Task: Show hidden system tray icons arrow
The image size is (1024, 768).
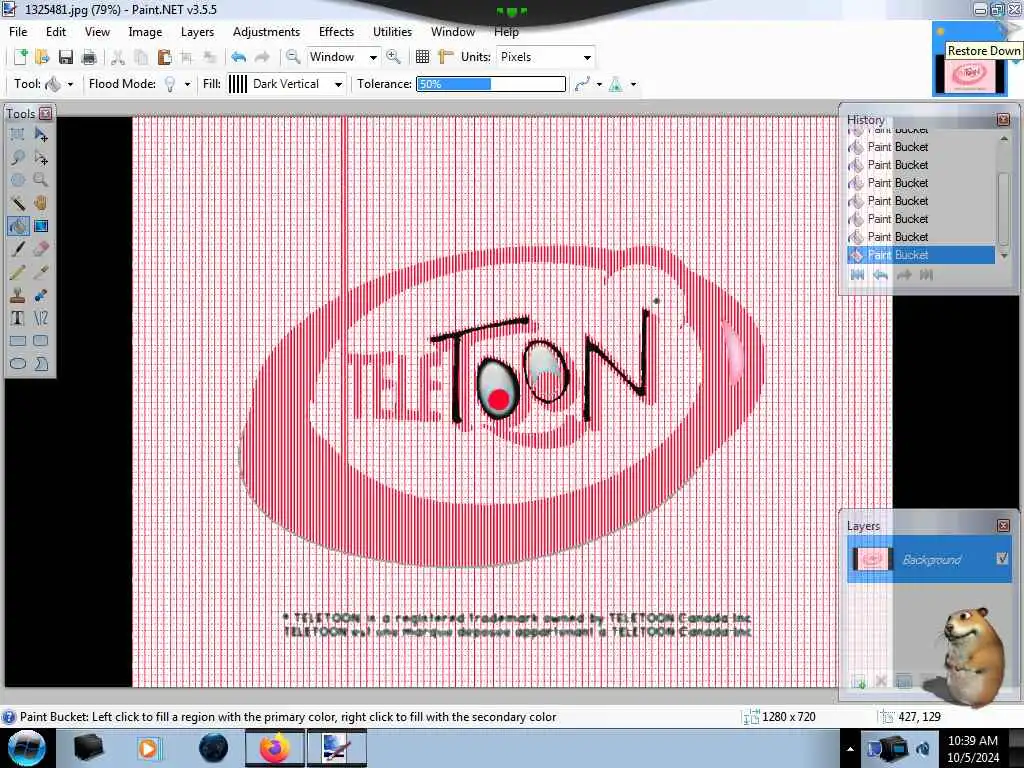Action: (x=850, y=749)
